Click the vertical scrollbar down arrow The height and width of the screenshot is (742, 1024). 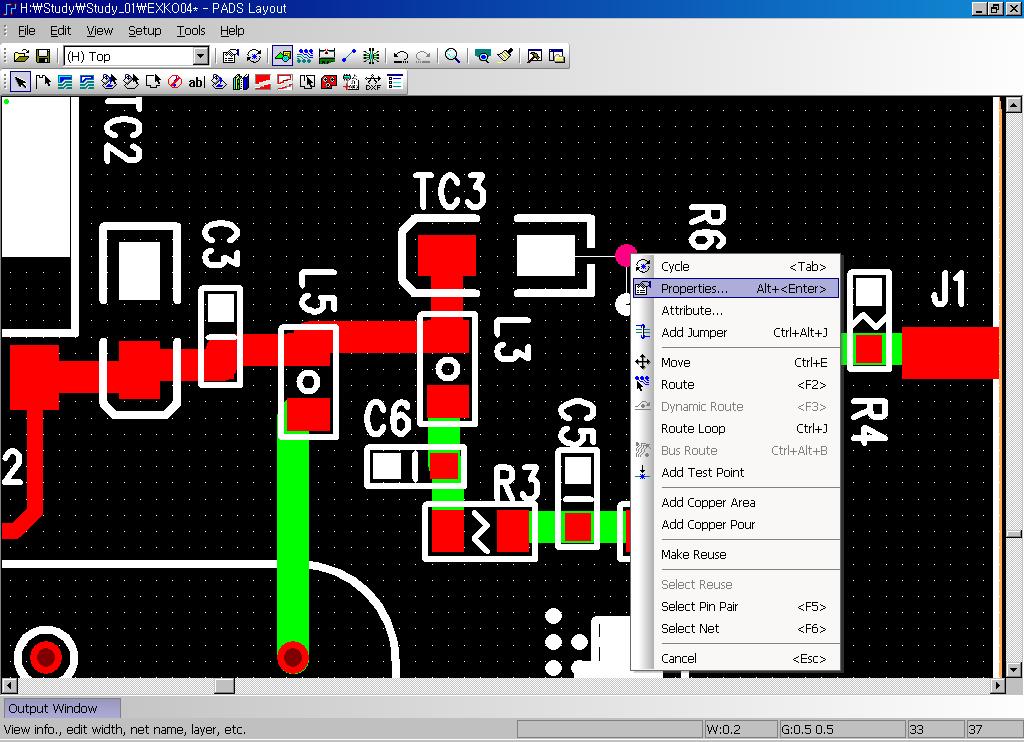point(1014,670)
